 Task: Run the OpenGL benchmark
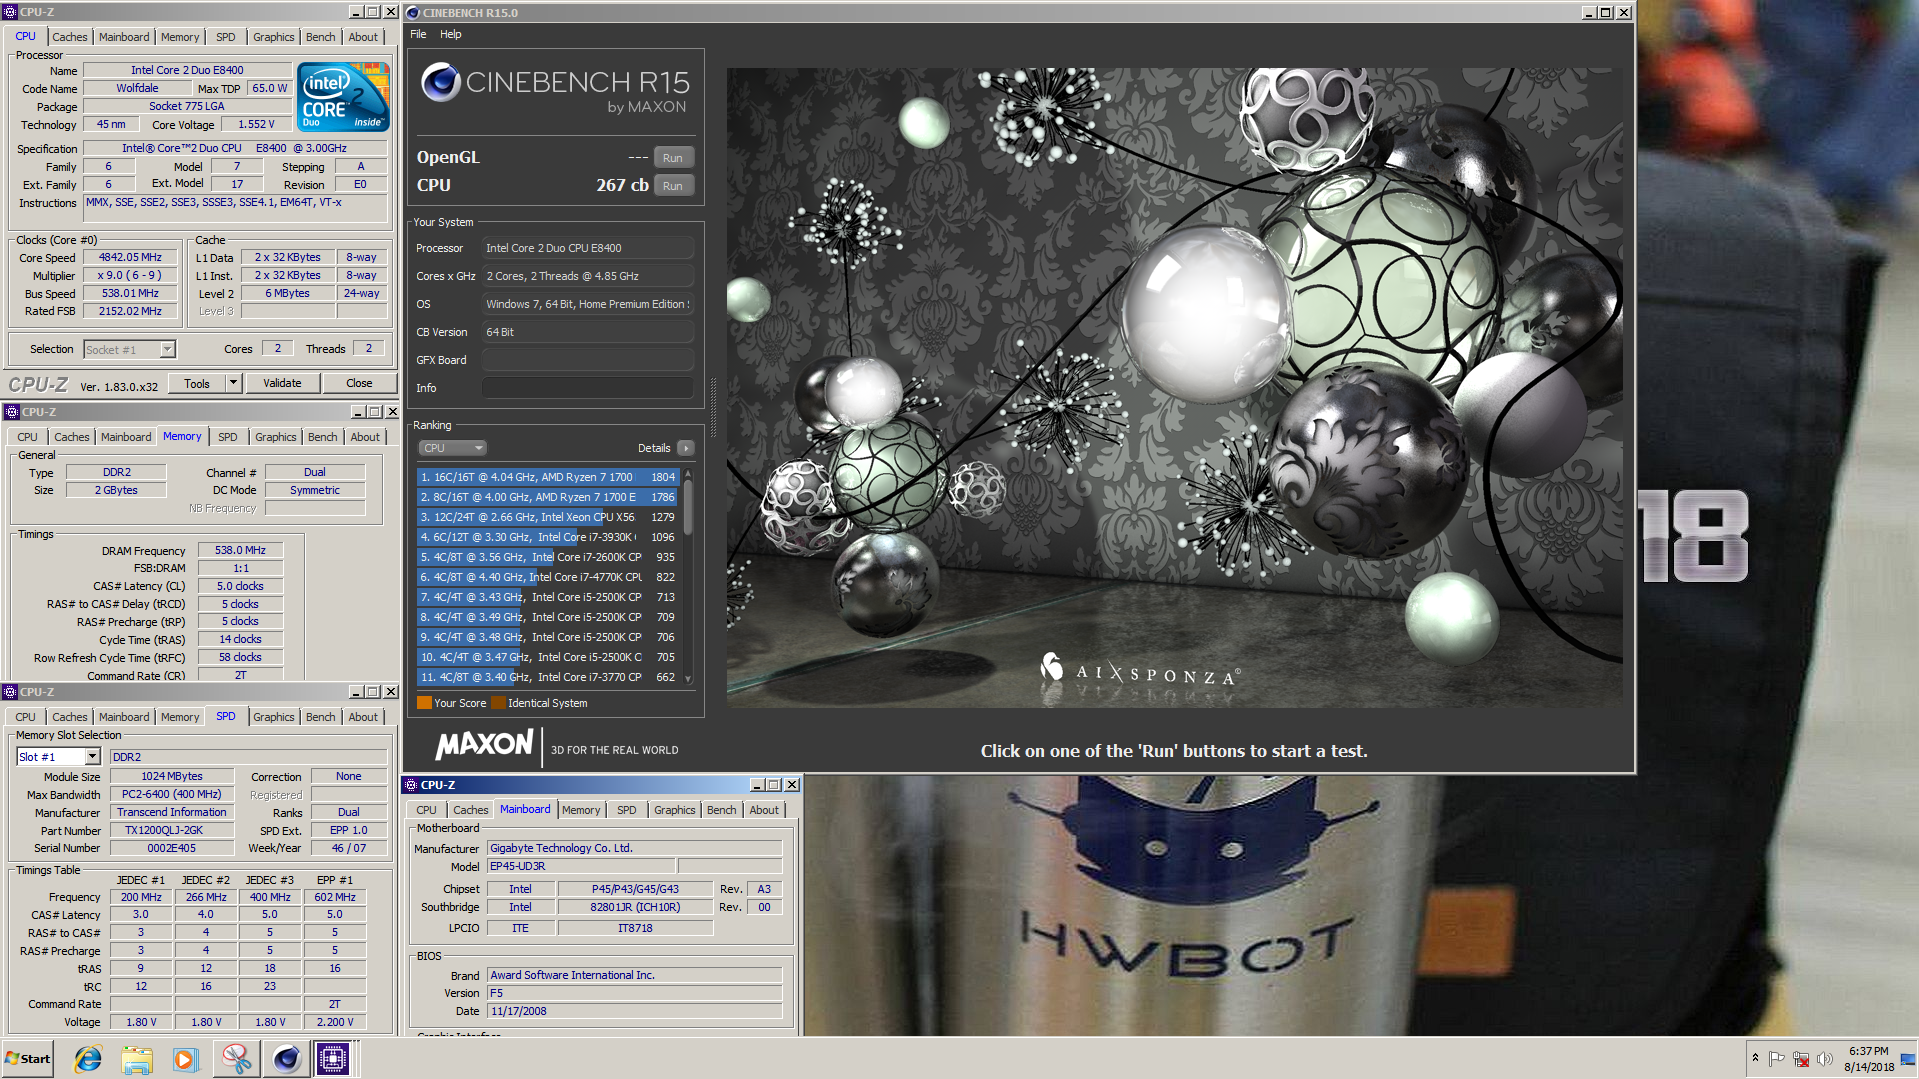673,158
